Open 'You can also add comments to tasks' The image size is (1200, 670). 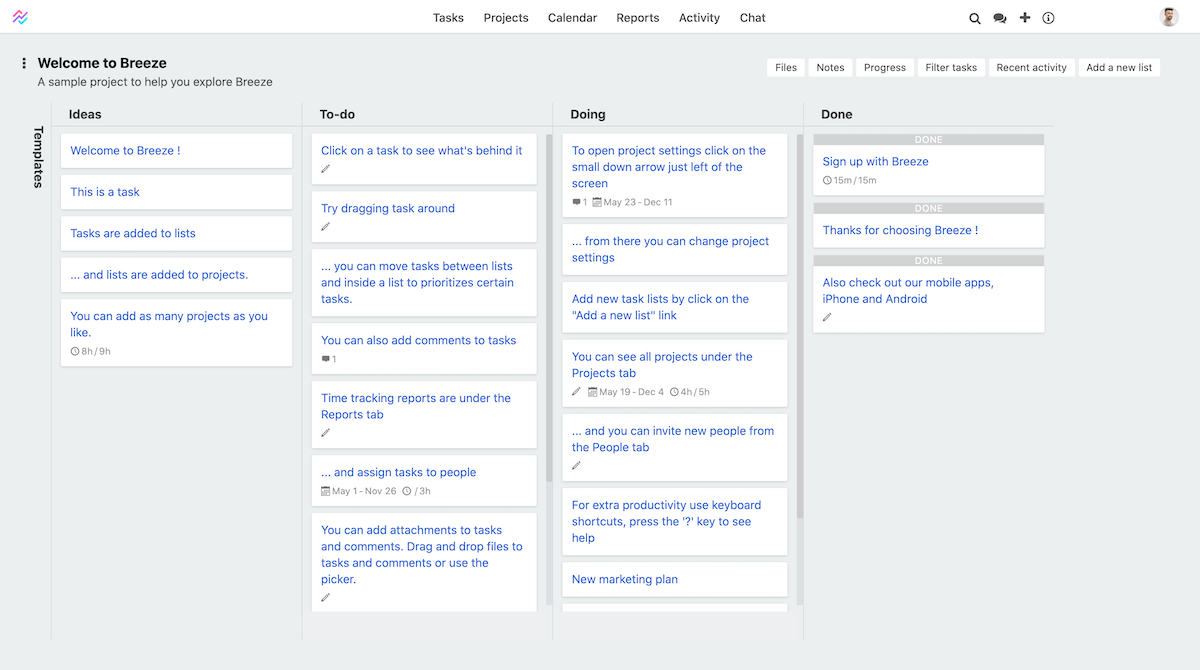(424, 348)
